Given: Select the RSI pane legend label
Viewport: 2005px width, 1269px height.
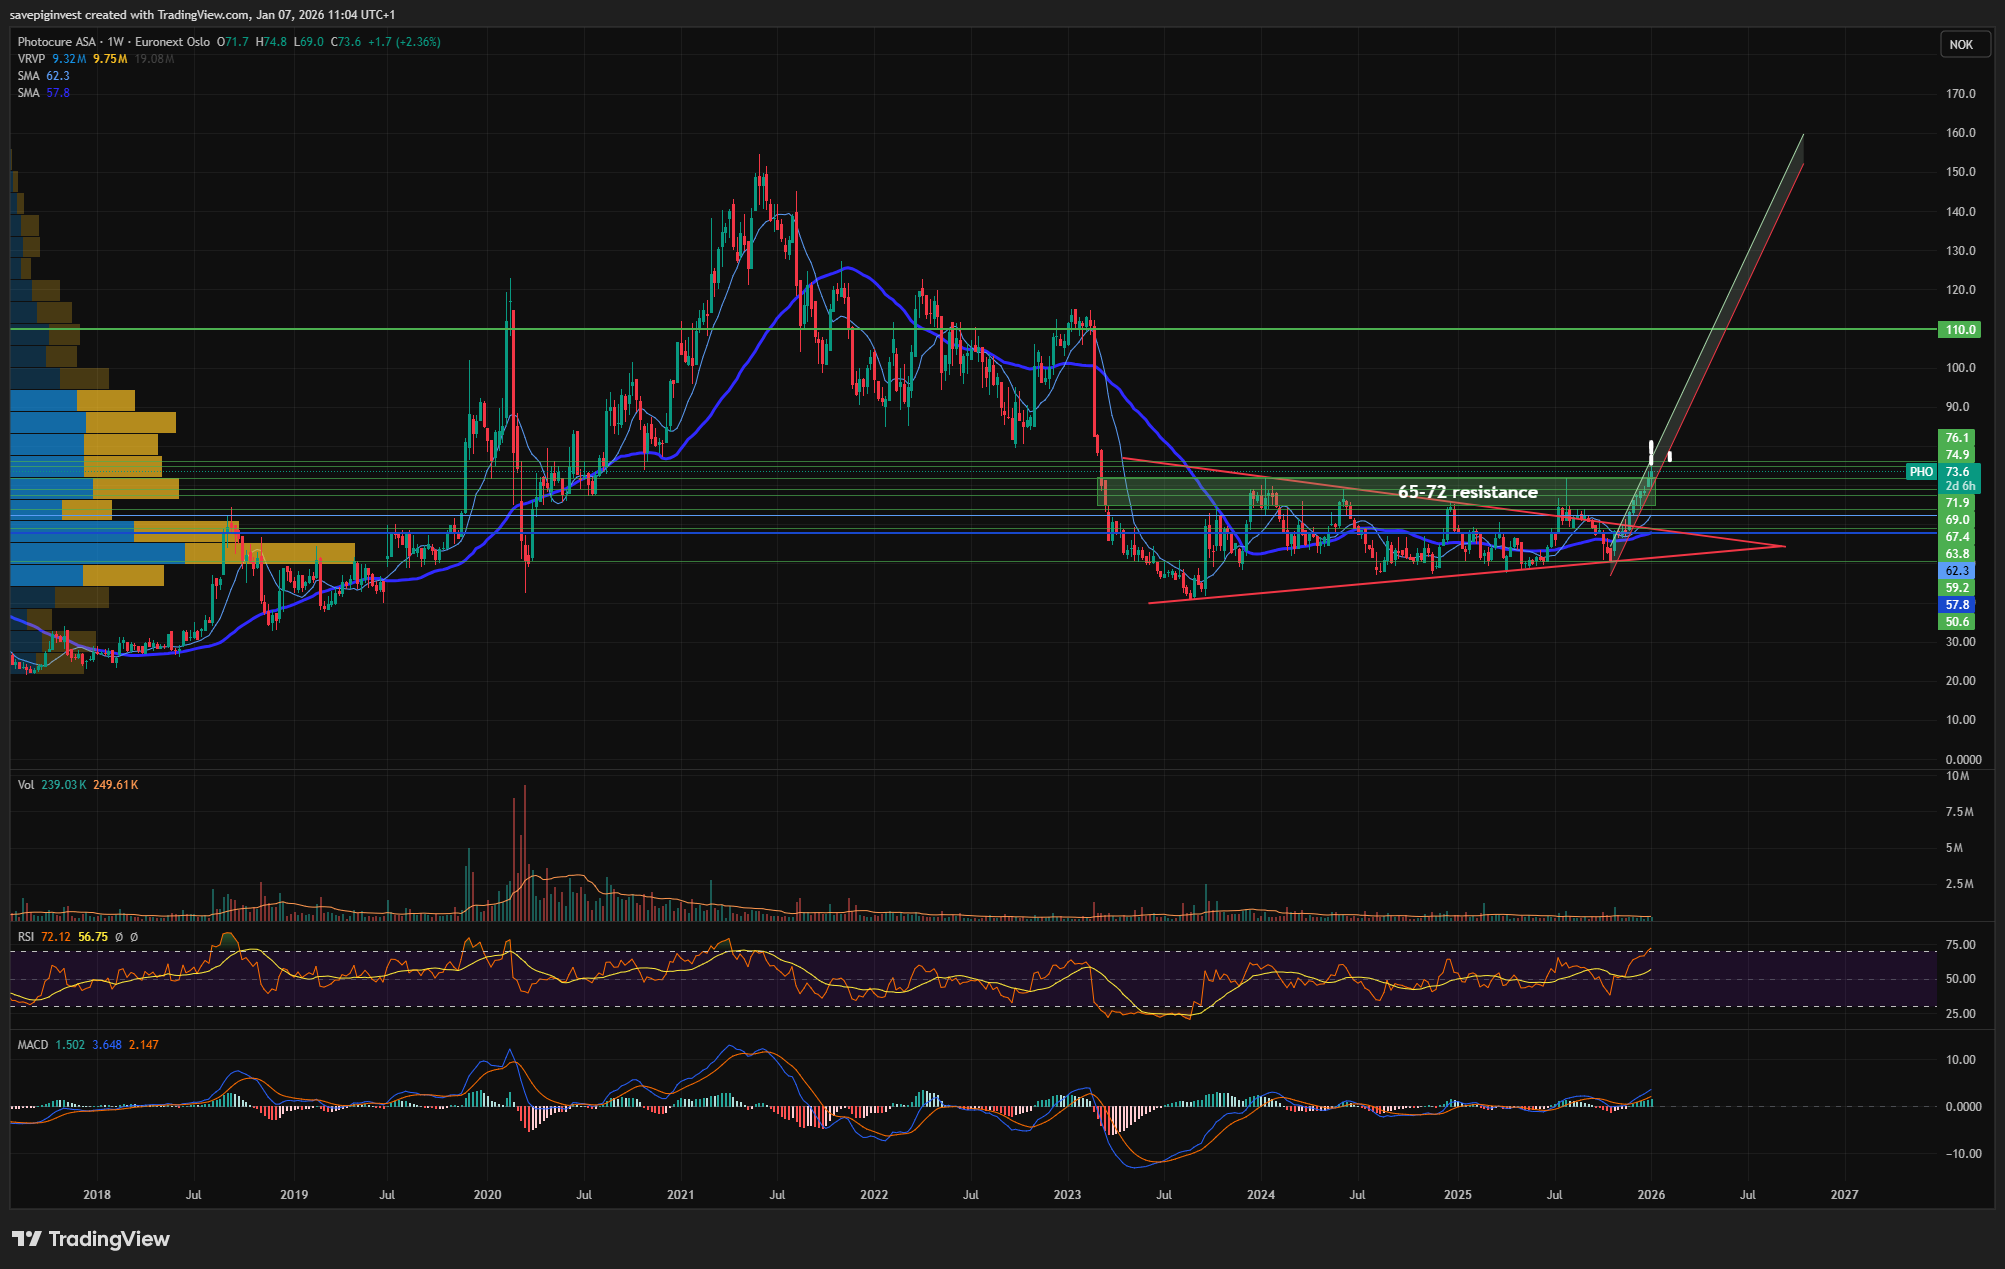Looking at the screenshot, I should [26, 937].
